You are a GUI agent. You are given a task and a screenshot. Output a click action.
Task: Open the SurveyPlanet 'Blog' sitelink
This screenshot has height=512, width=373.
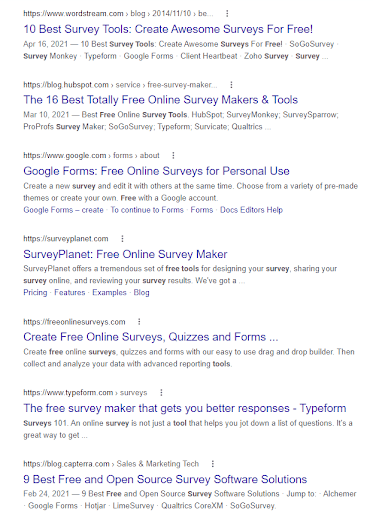[141, 293]
